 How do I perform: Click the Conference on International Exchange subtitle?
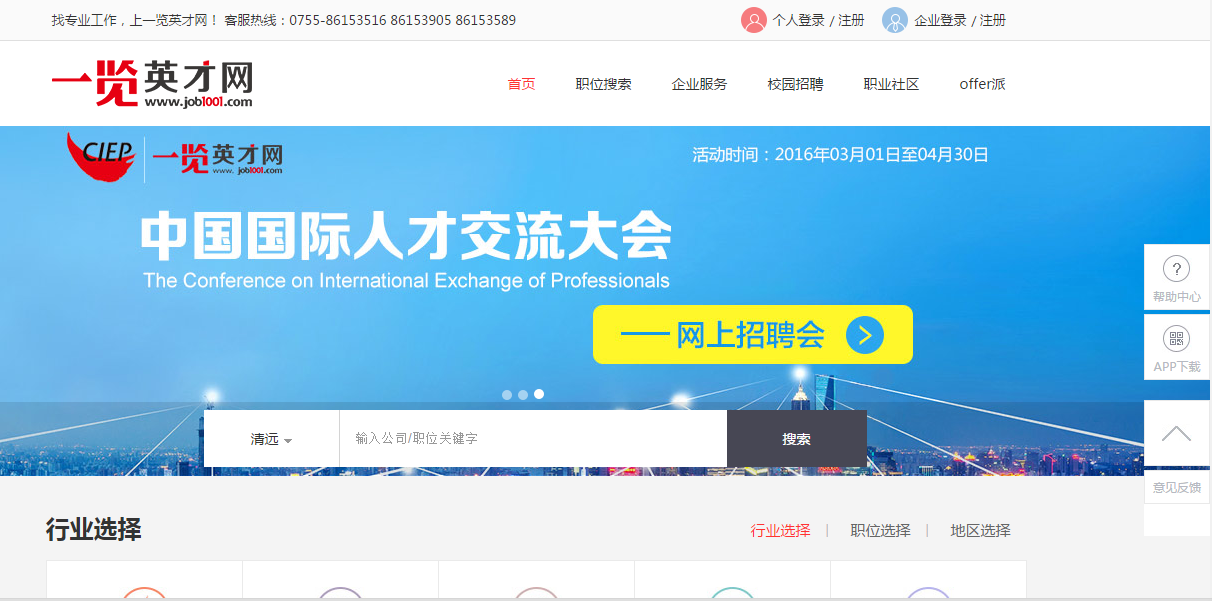(406, 281)
